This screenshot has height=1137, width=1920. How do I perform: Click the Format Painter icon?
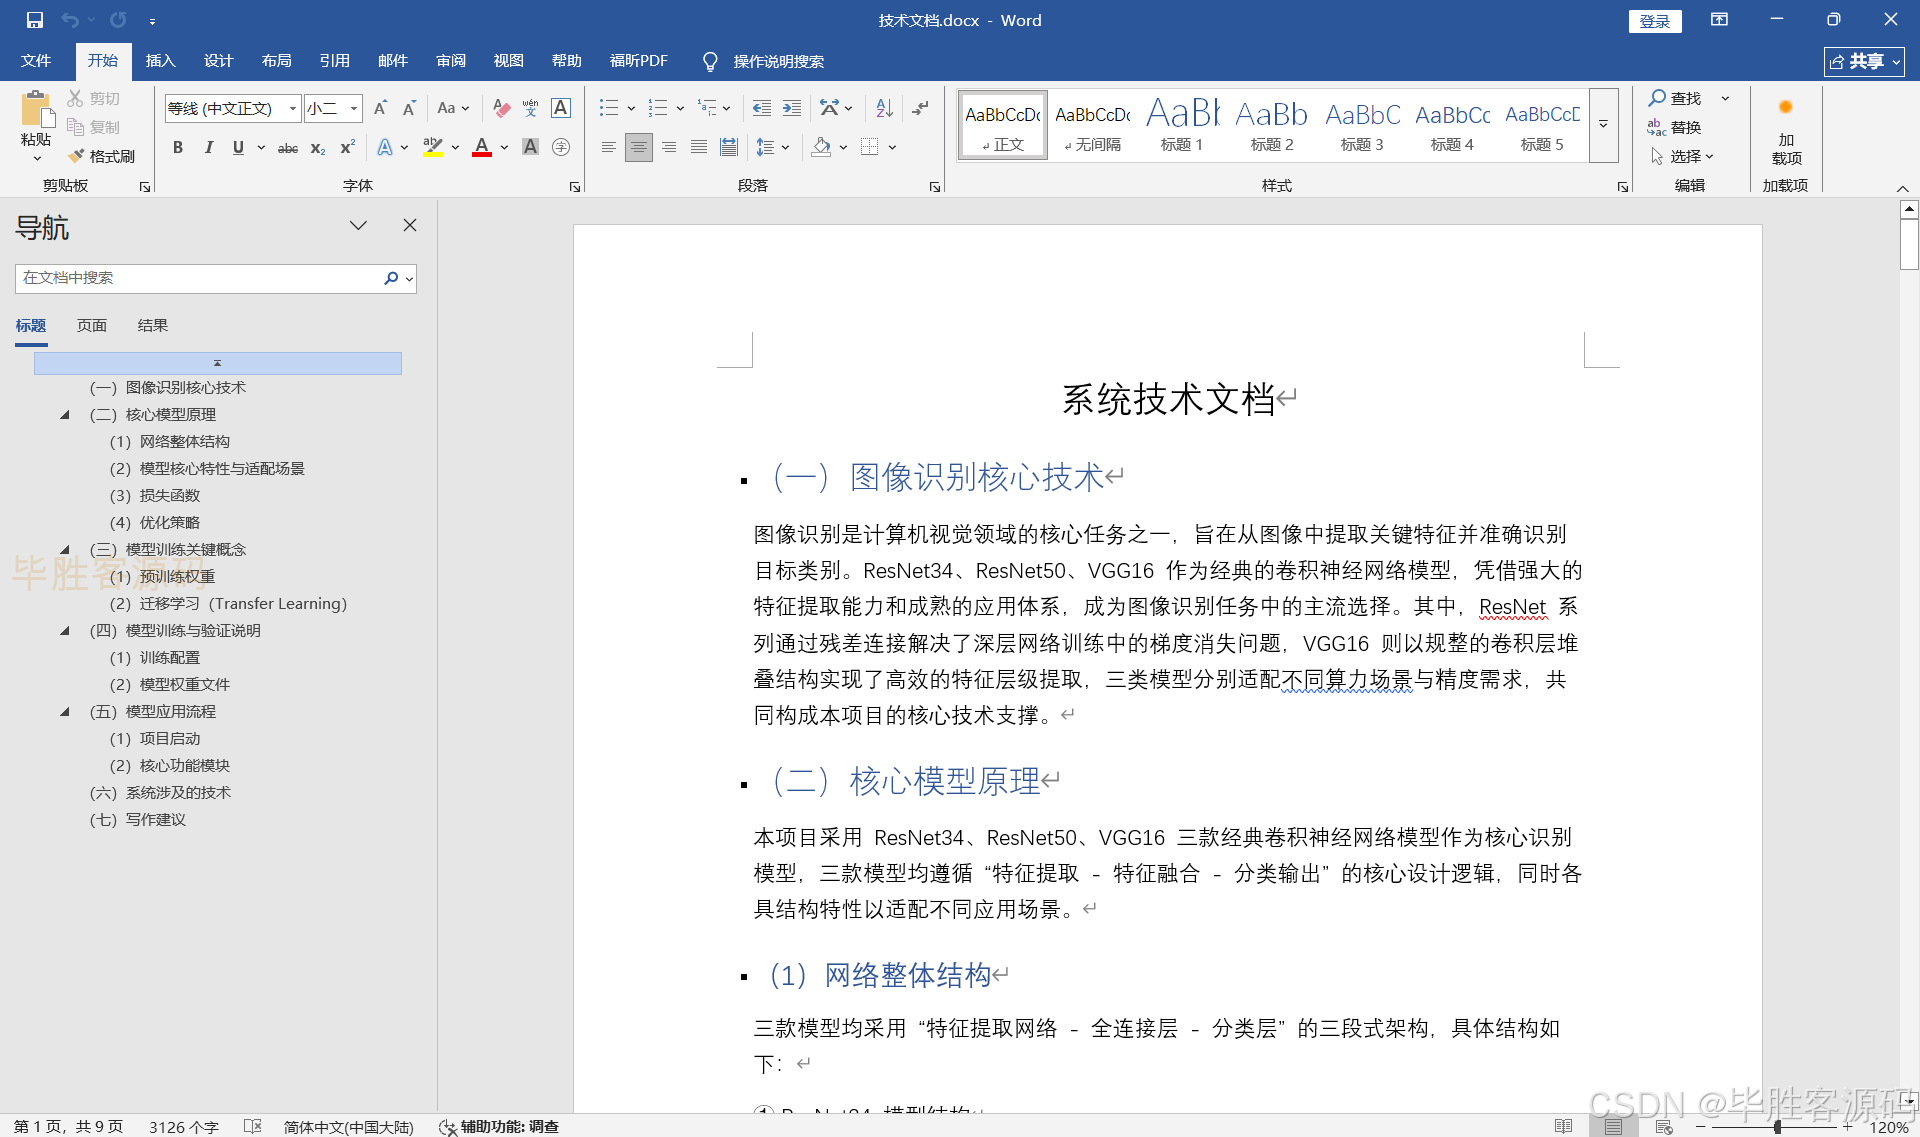(x=77, y=156)
